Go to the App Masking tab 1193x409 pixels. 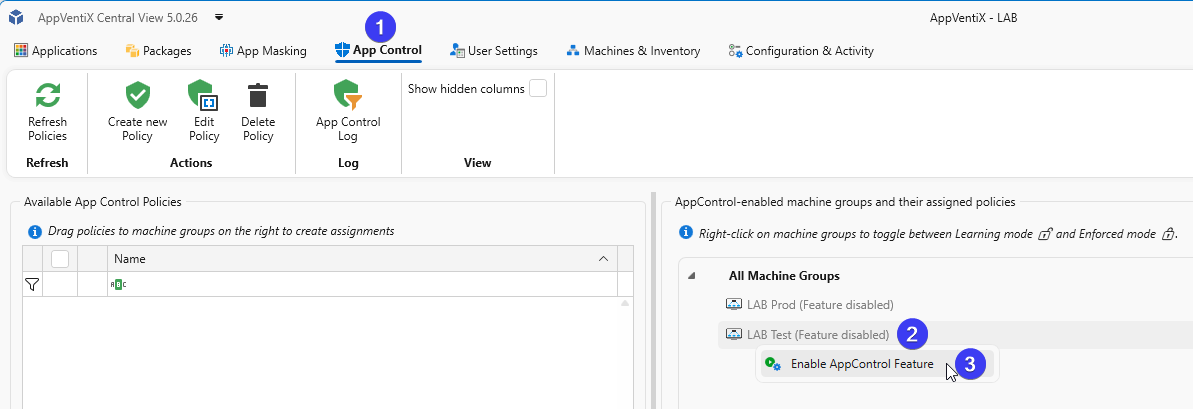263,51
